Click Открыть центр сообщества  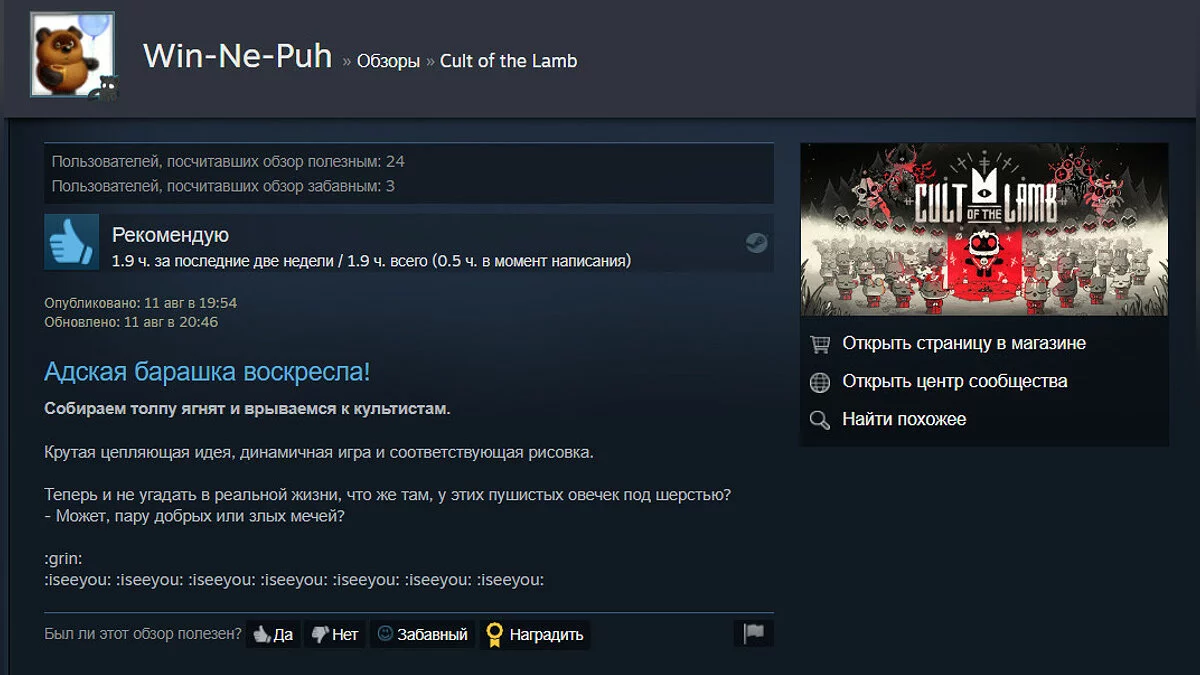coord(955,381)
